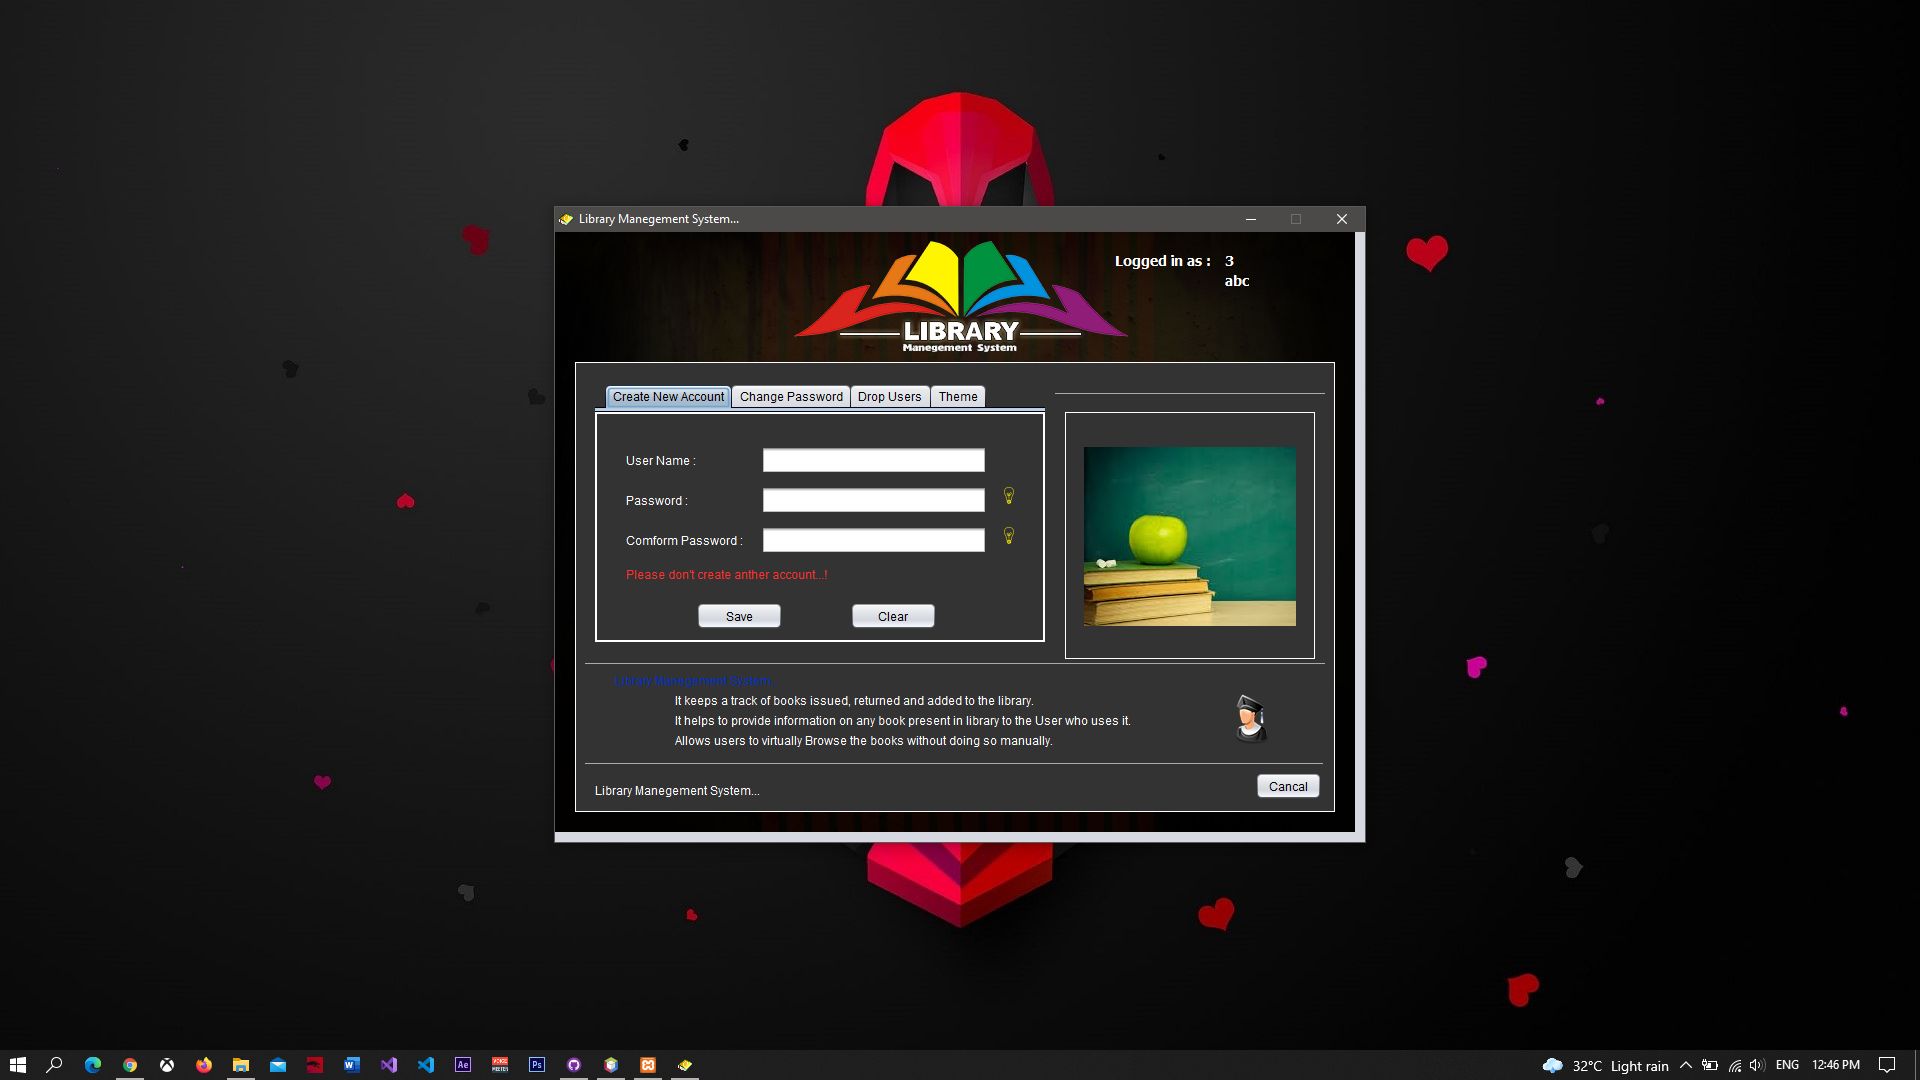Click the Save button
This screenshot has width=1920, height=1080.
click(739, 615)
